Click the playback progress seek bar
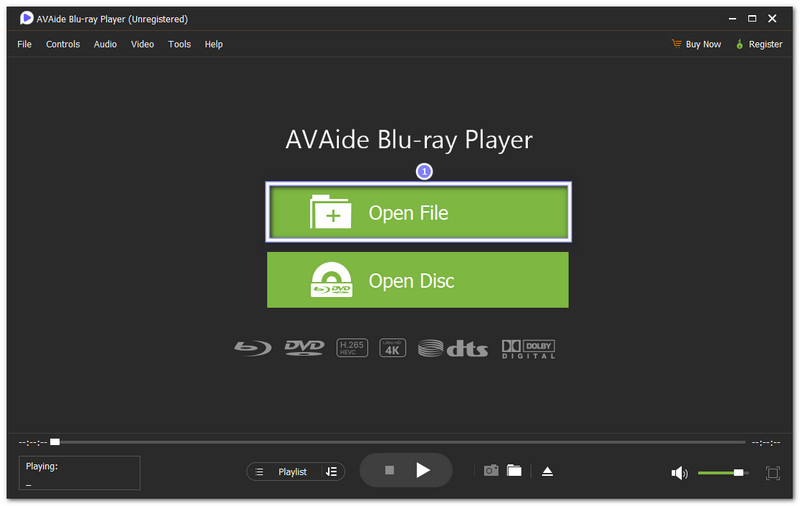Viewport: 800px width, 506px height. (x=400, y=441)
